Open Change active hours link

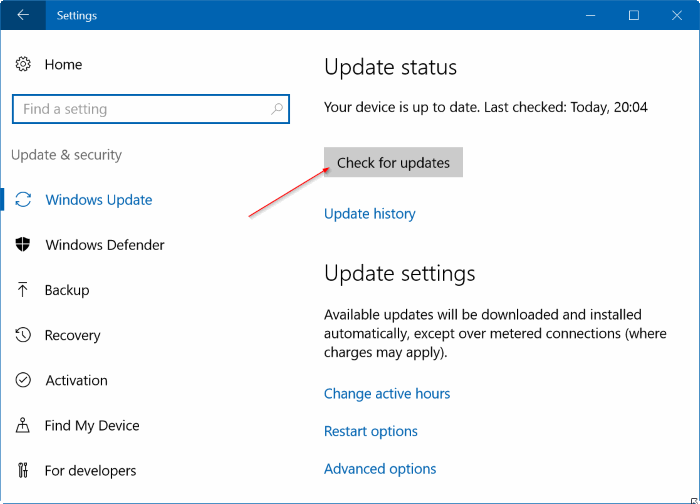coord(387,394)
